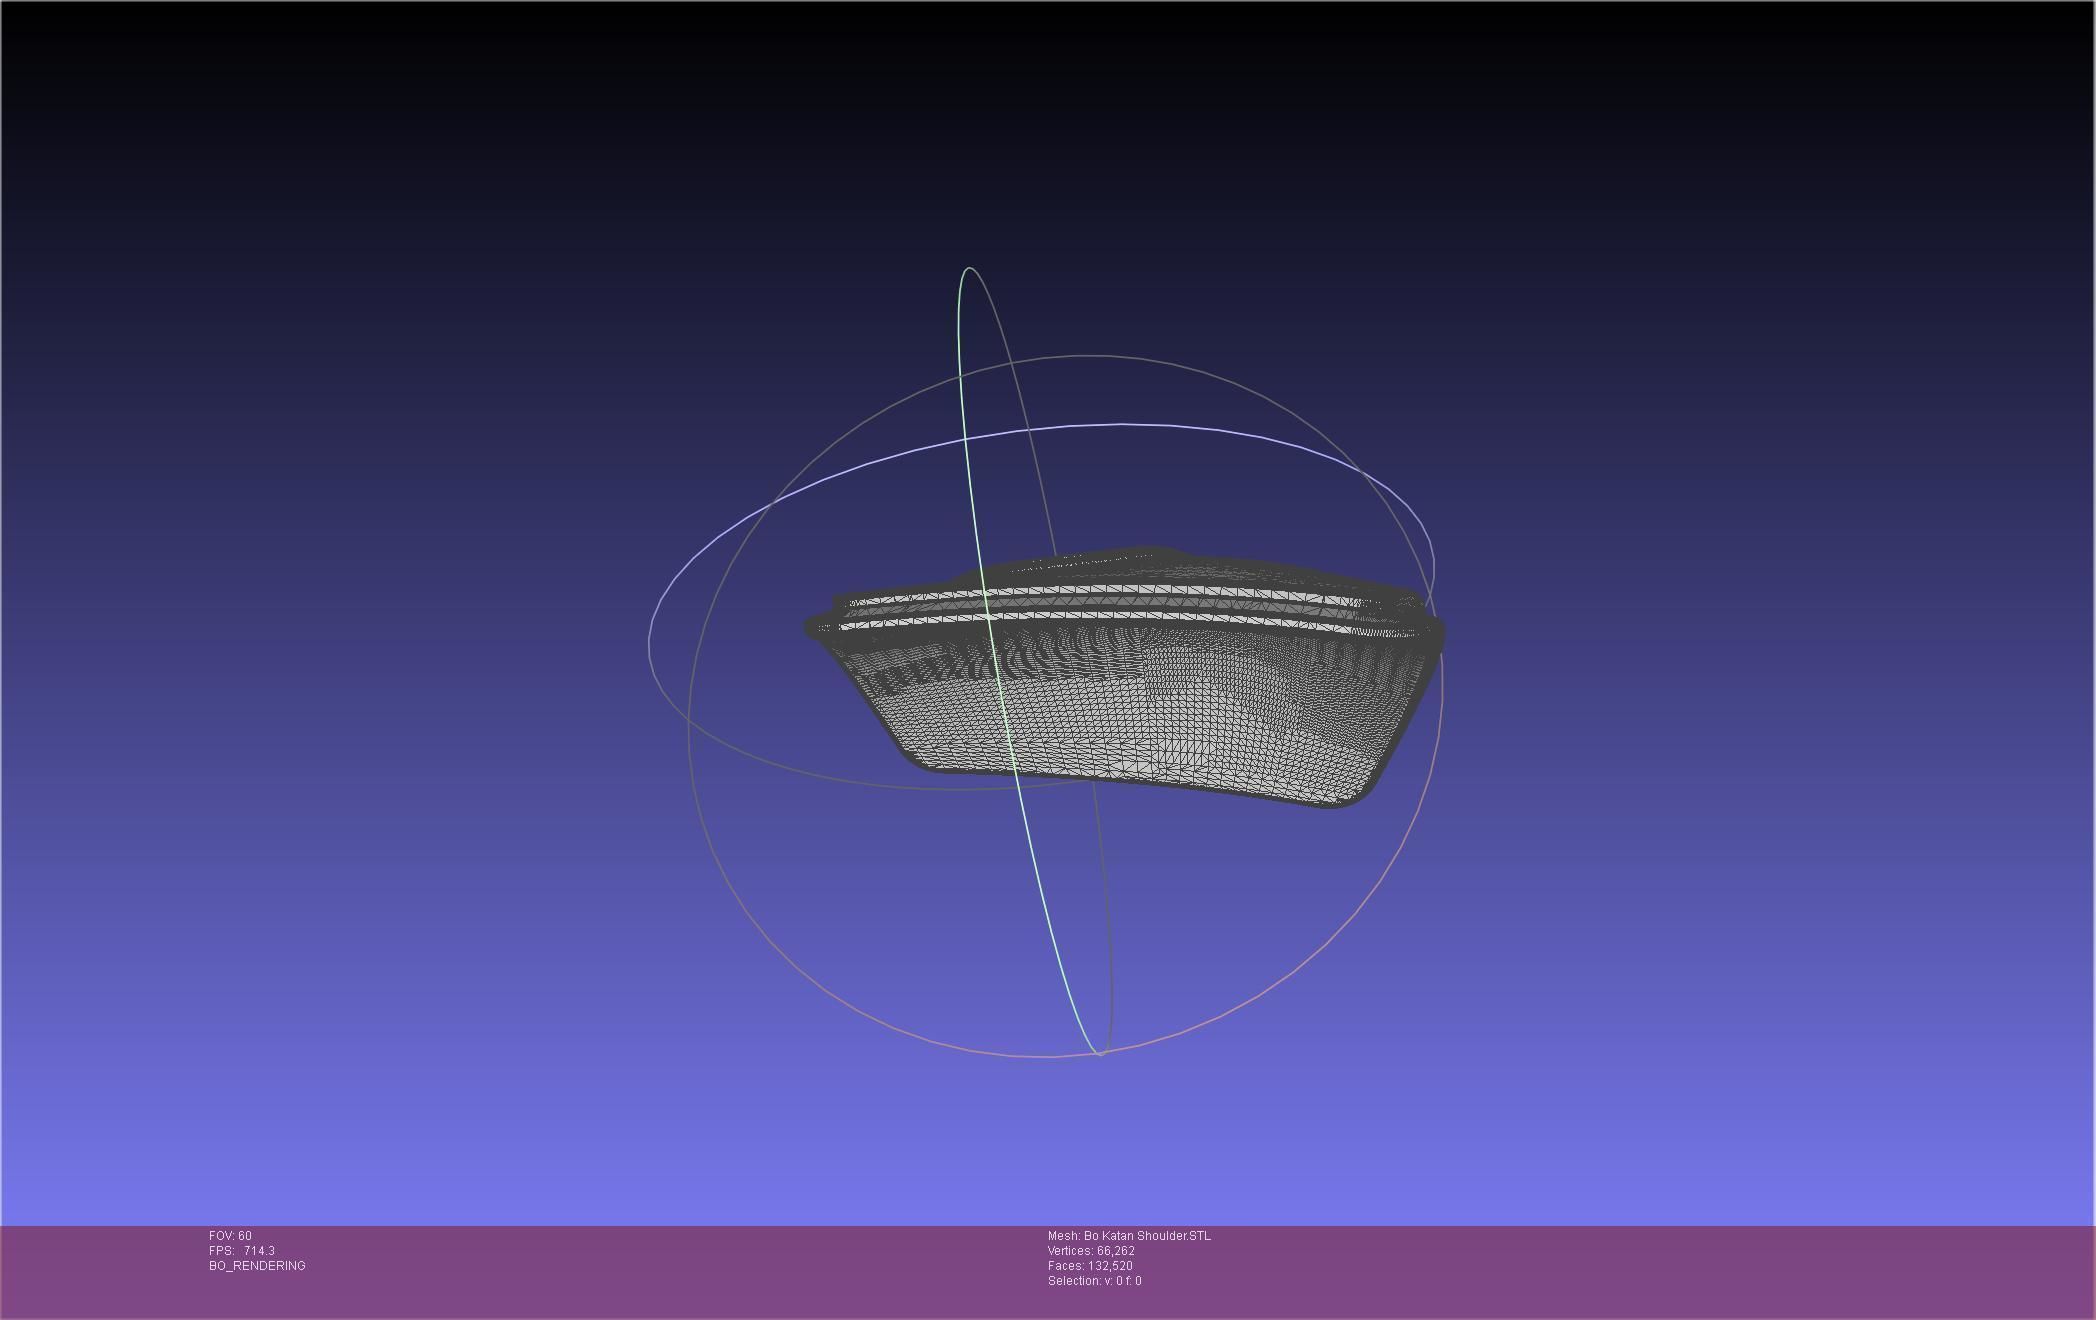Click the FPS 714.3 readout
Screen dimensions: 2096x1320
click(241, 1251)
